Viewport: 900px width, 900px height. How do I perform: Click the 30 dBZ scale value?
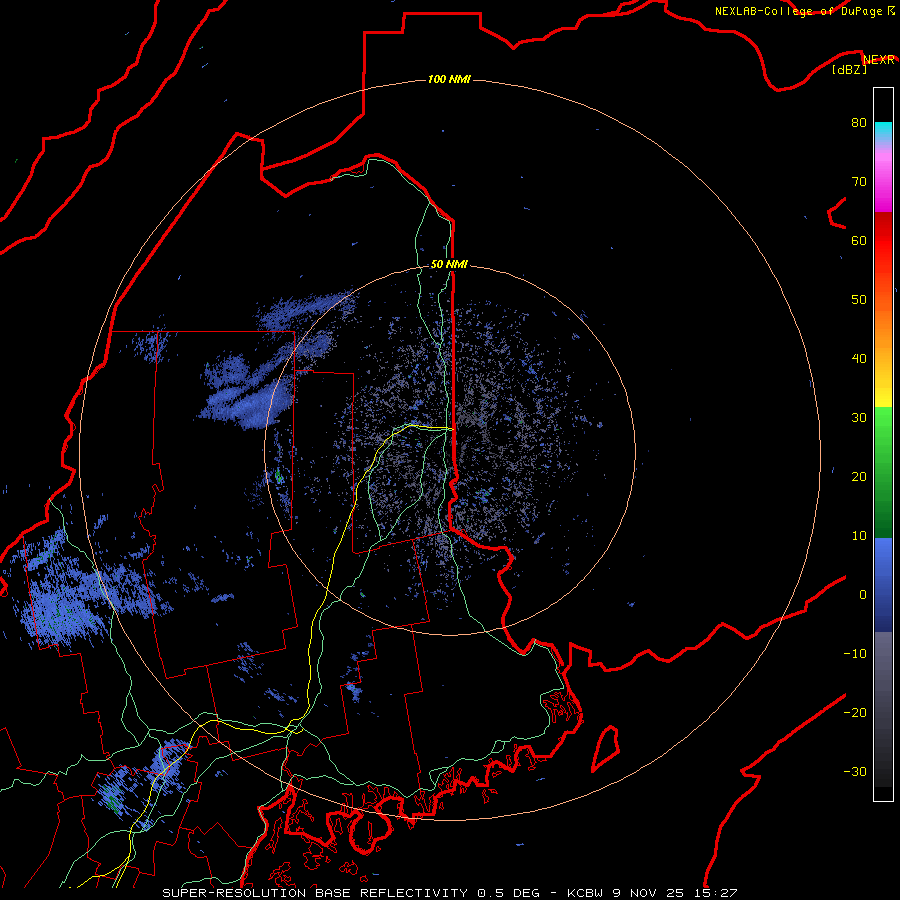tap(859, 417)
